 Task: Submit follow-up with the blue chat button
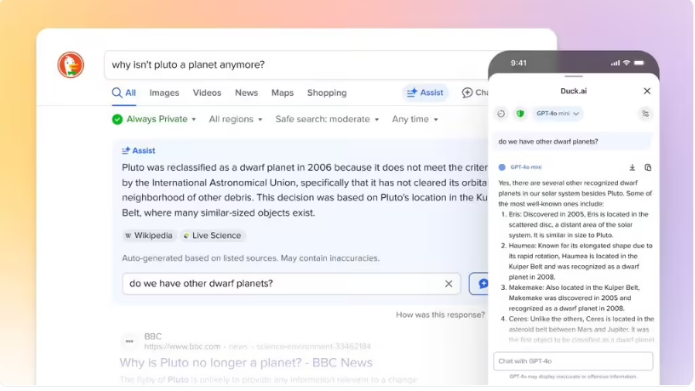click(479, 284)
